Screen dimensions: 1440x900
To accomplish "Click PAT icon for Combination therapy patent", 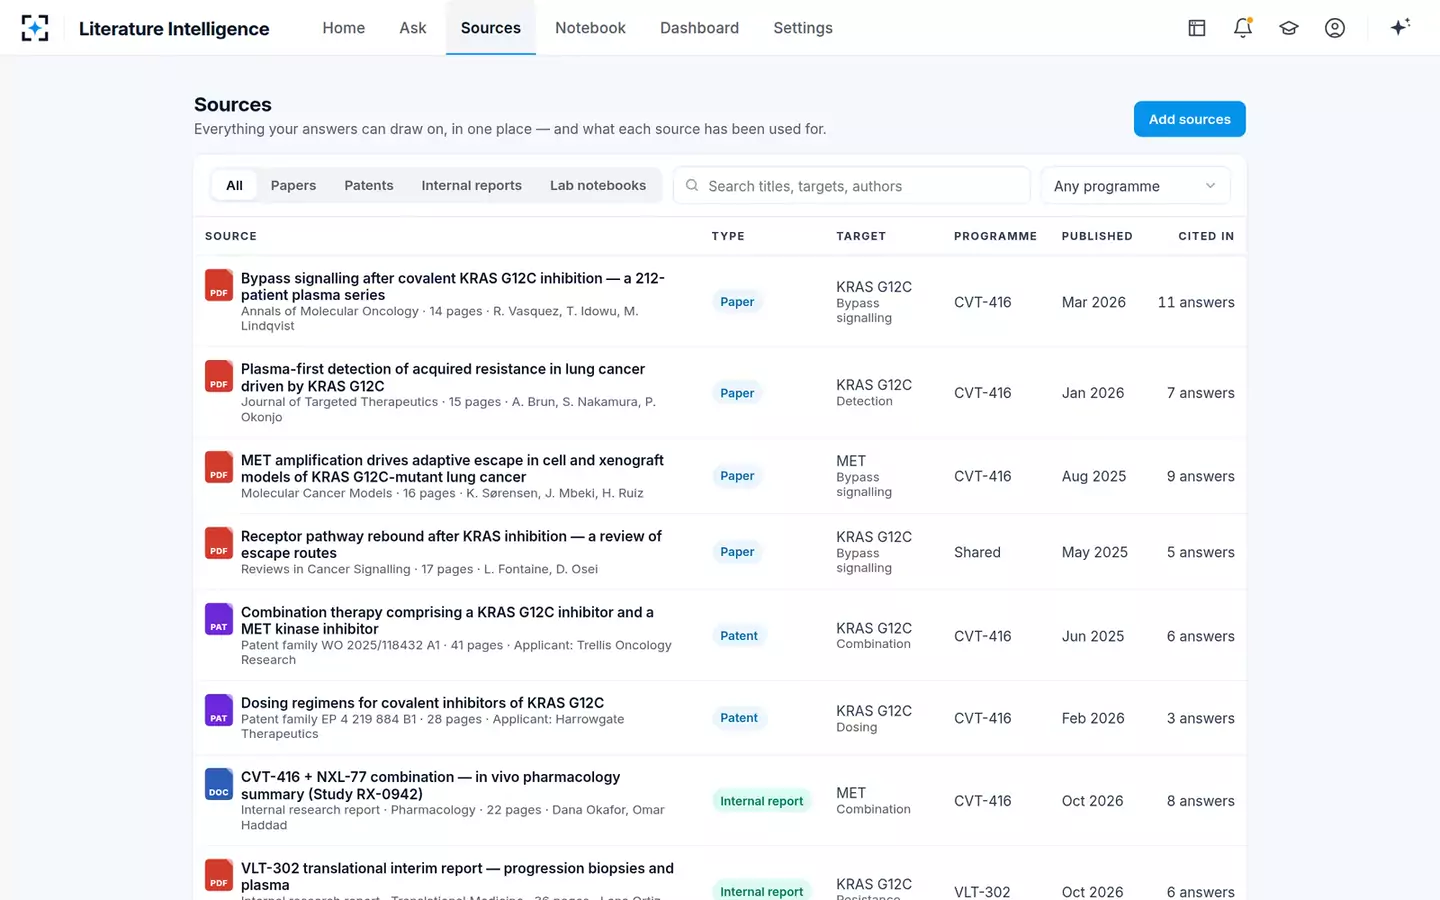I will (219, 619).
